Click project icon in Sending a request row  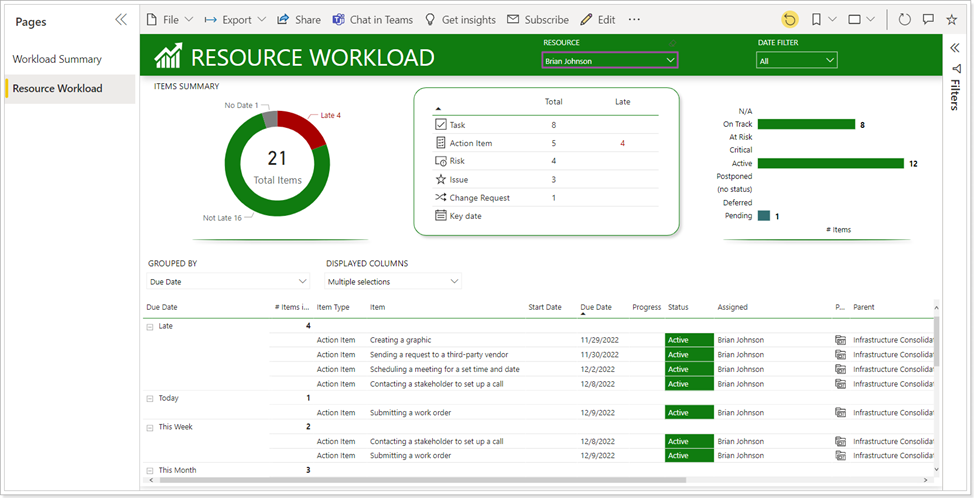[x=840, y=355]
